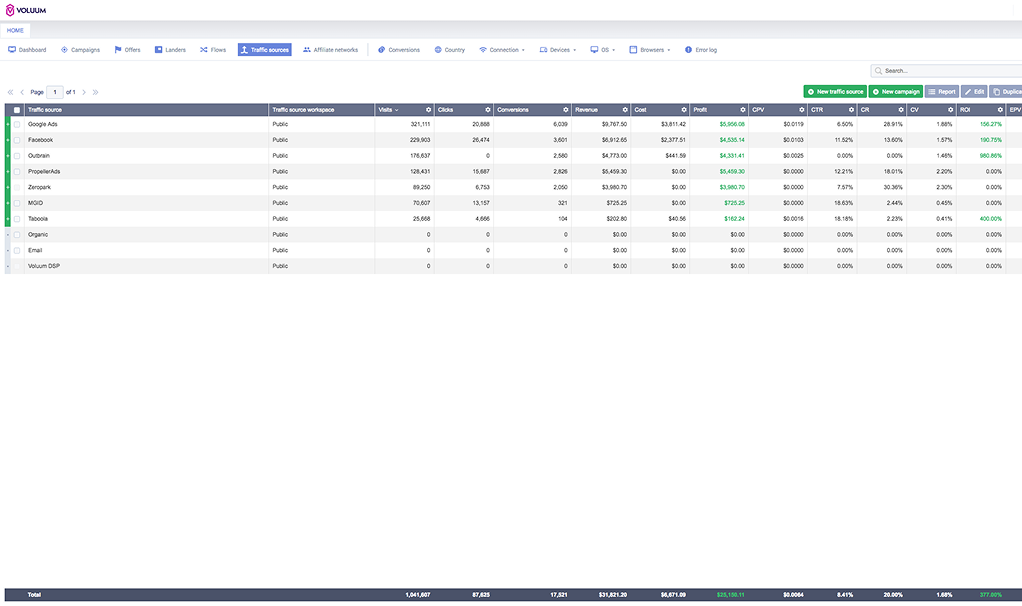1022x606 pixels.
Task: Open Cost column settings gear
Action: click(684, 110)
